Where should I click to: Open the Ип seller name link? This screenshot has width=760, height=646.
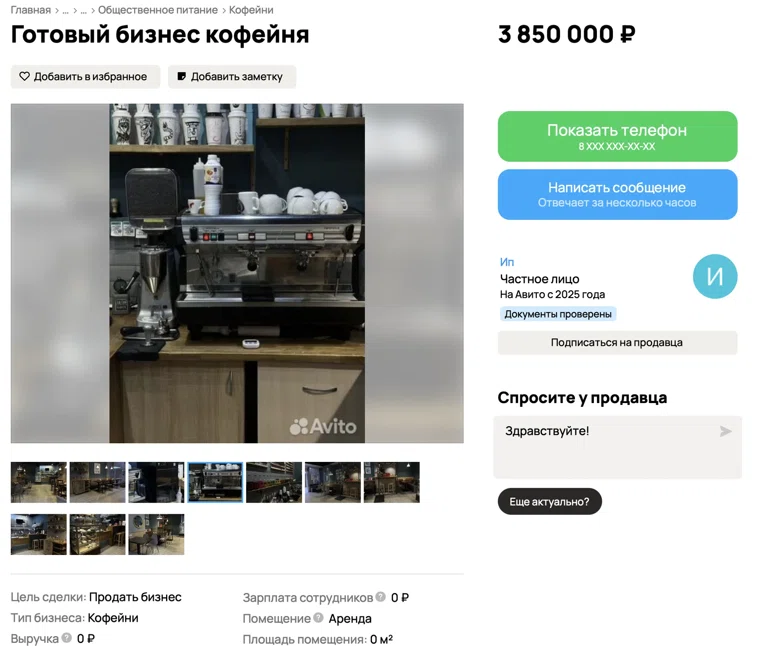(507, 262)
